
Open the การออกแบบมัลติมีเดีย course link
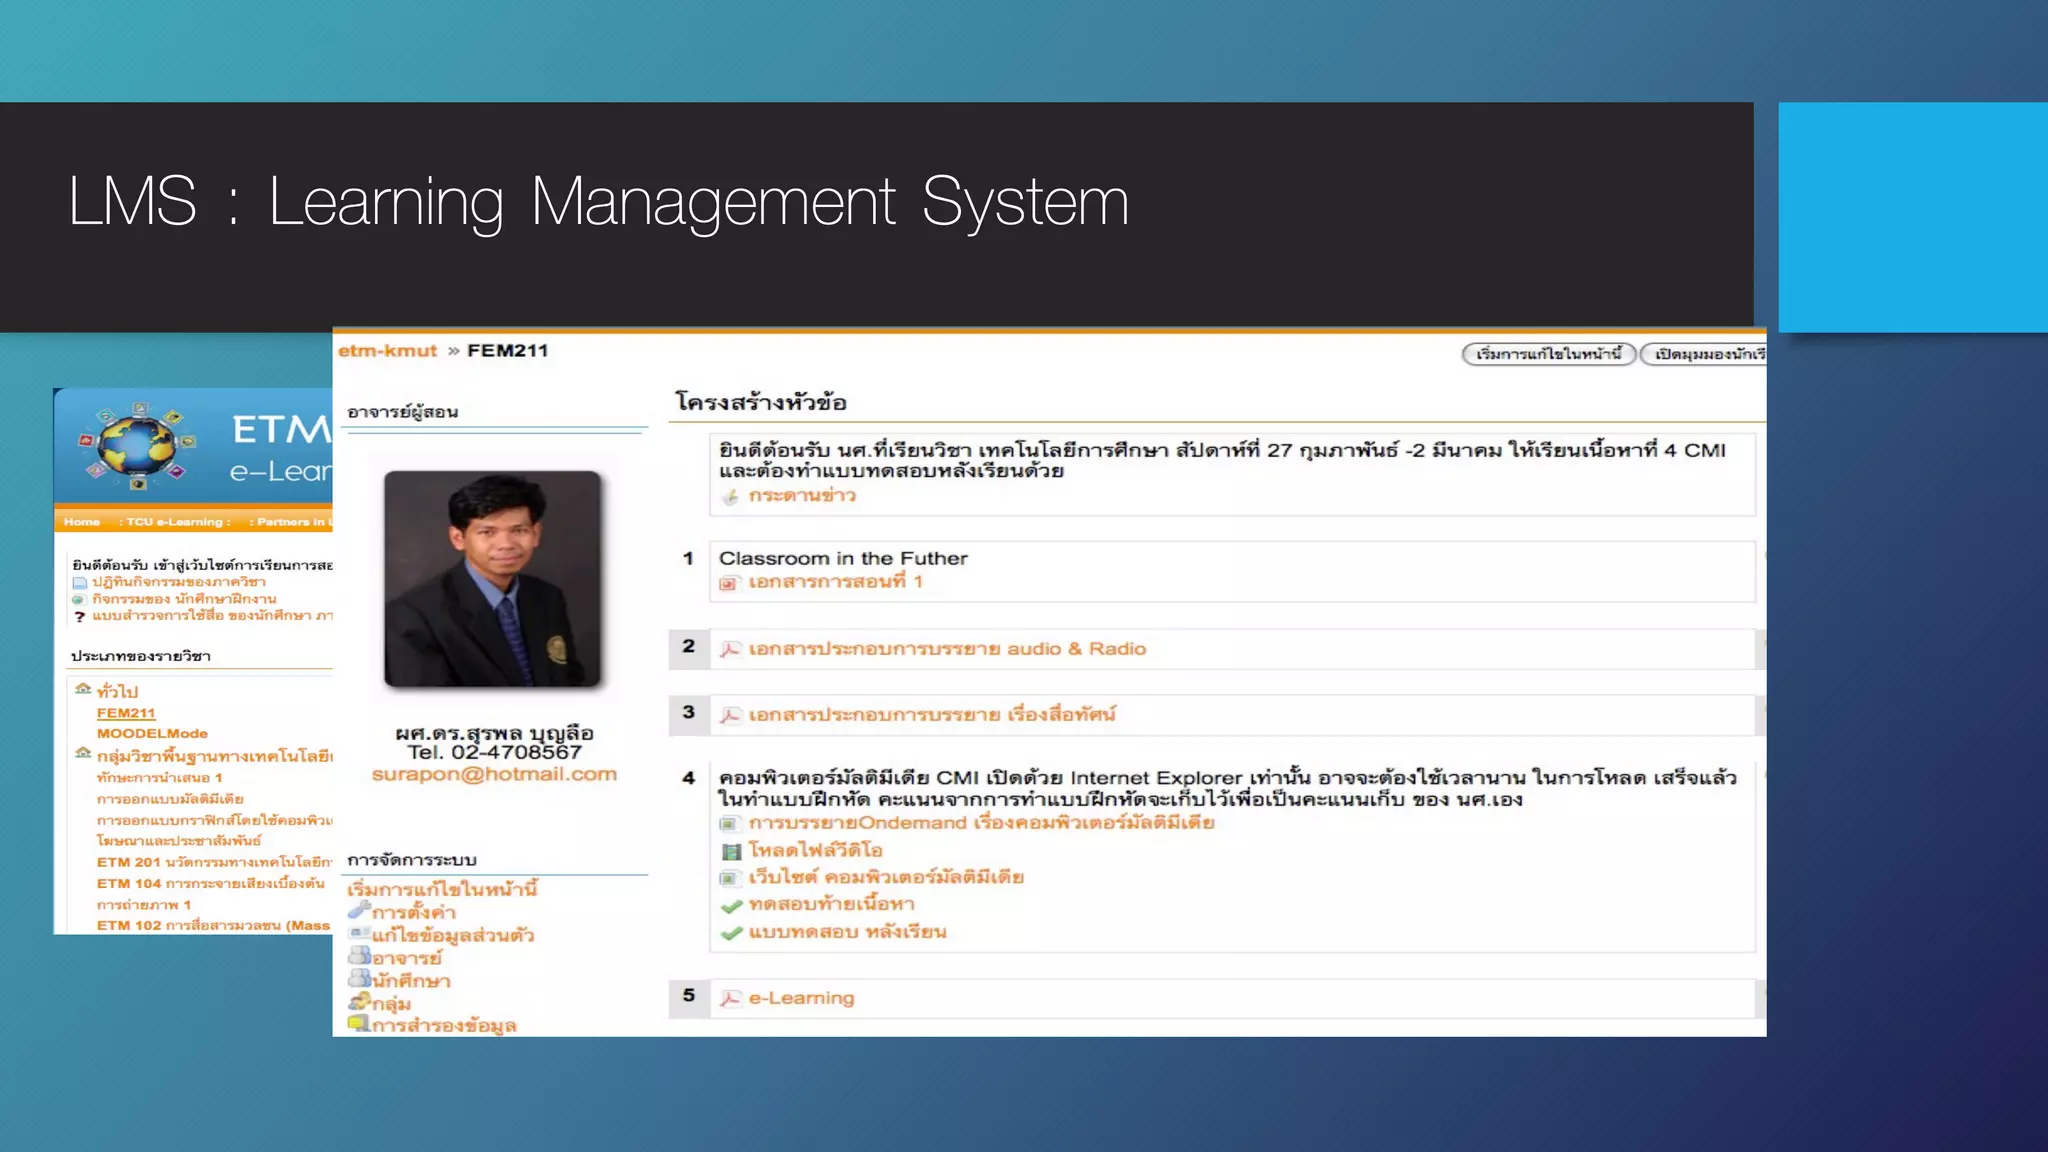point(170,799)
